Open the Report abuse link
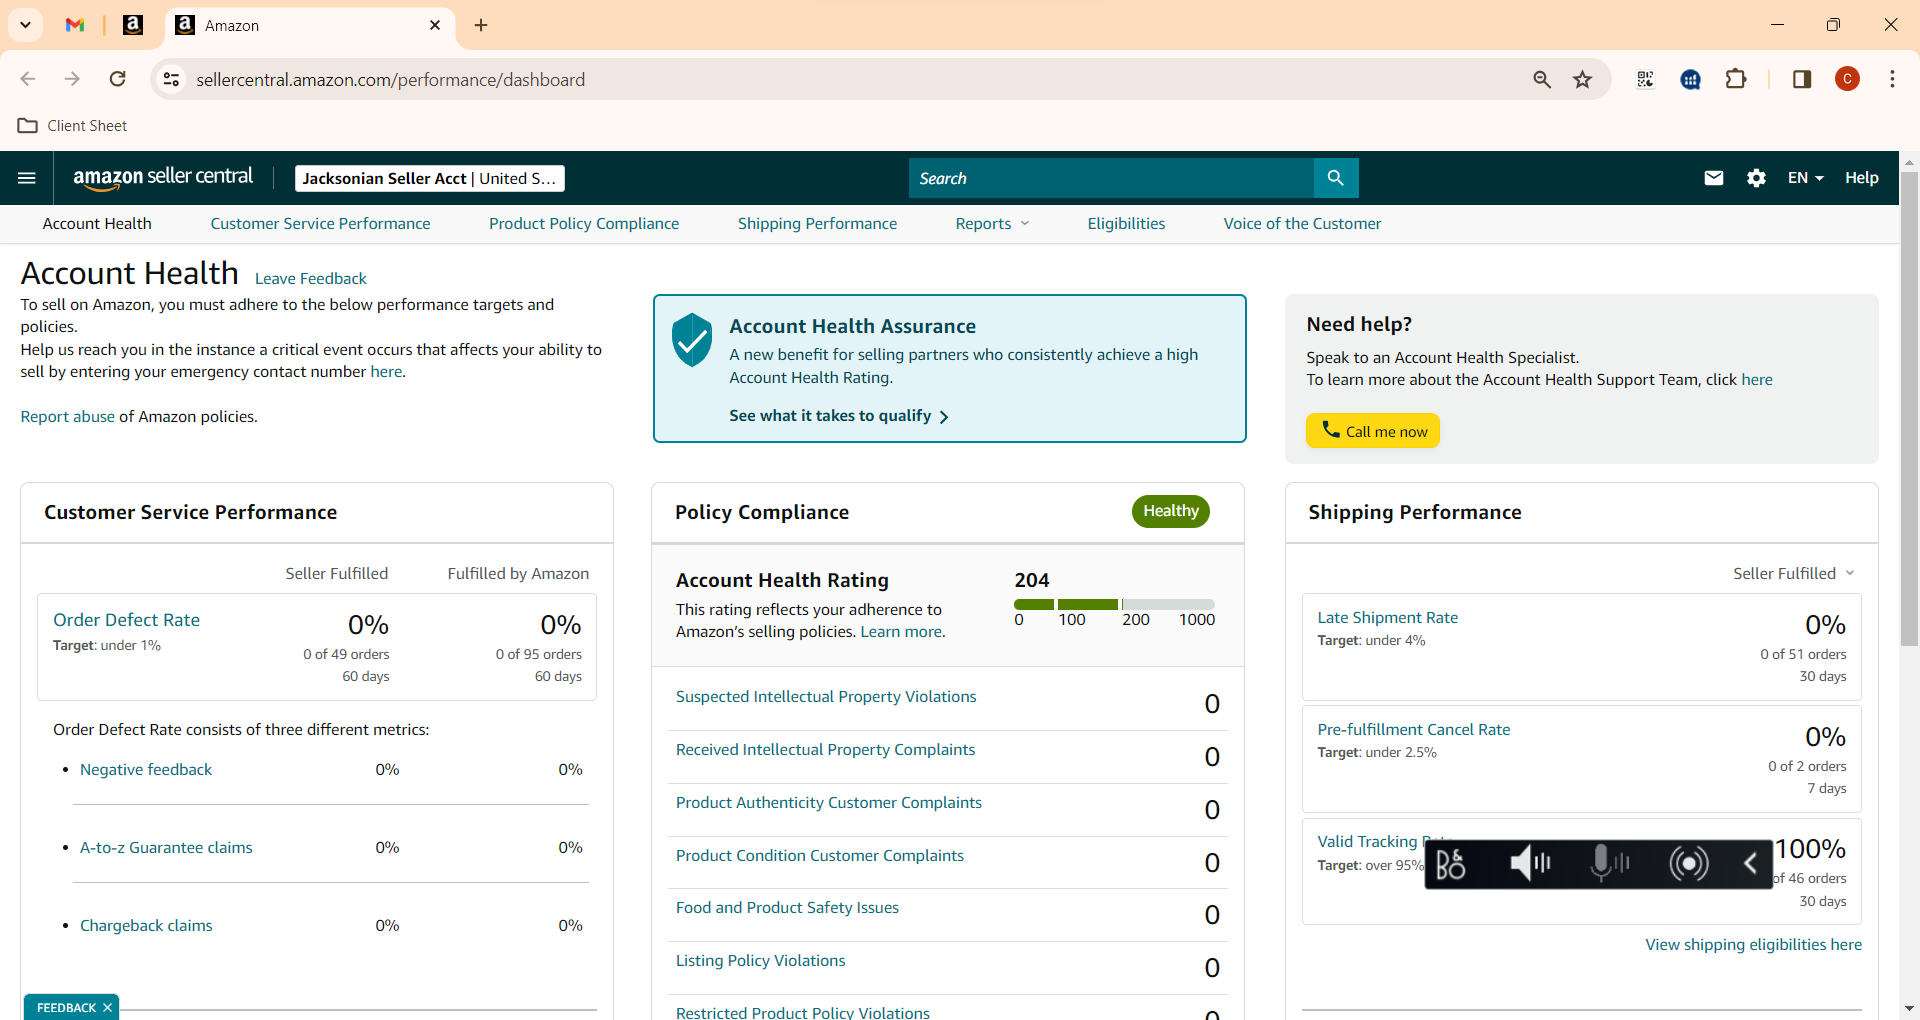This screenshot has height=1020, width=1920. click(x=68, y=417)
